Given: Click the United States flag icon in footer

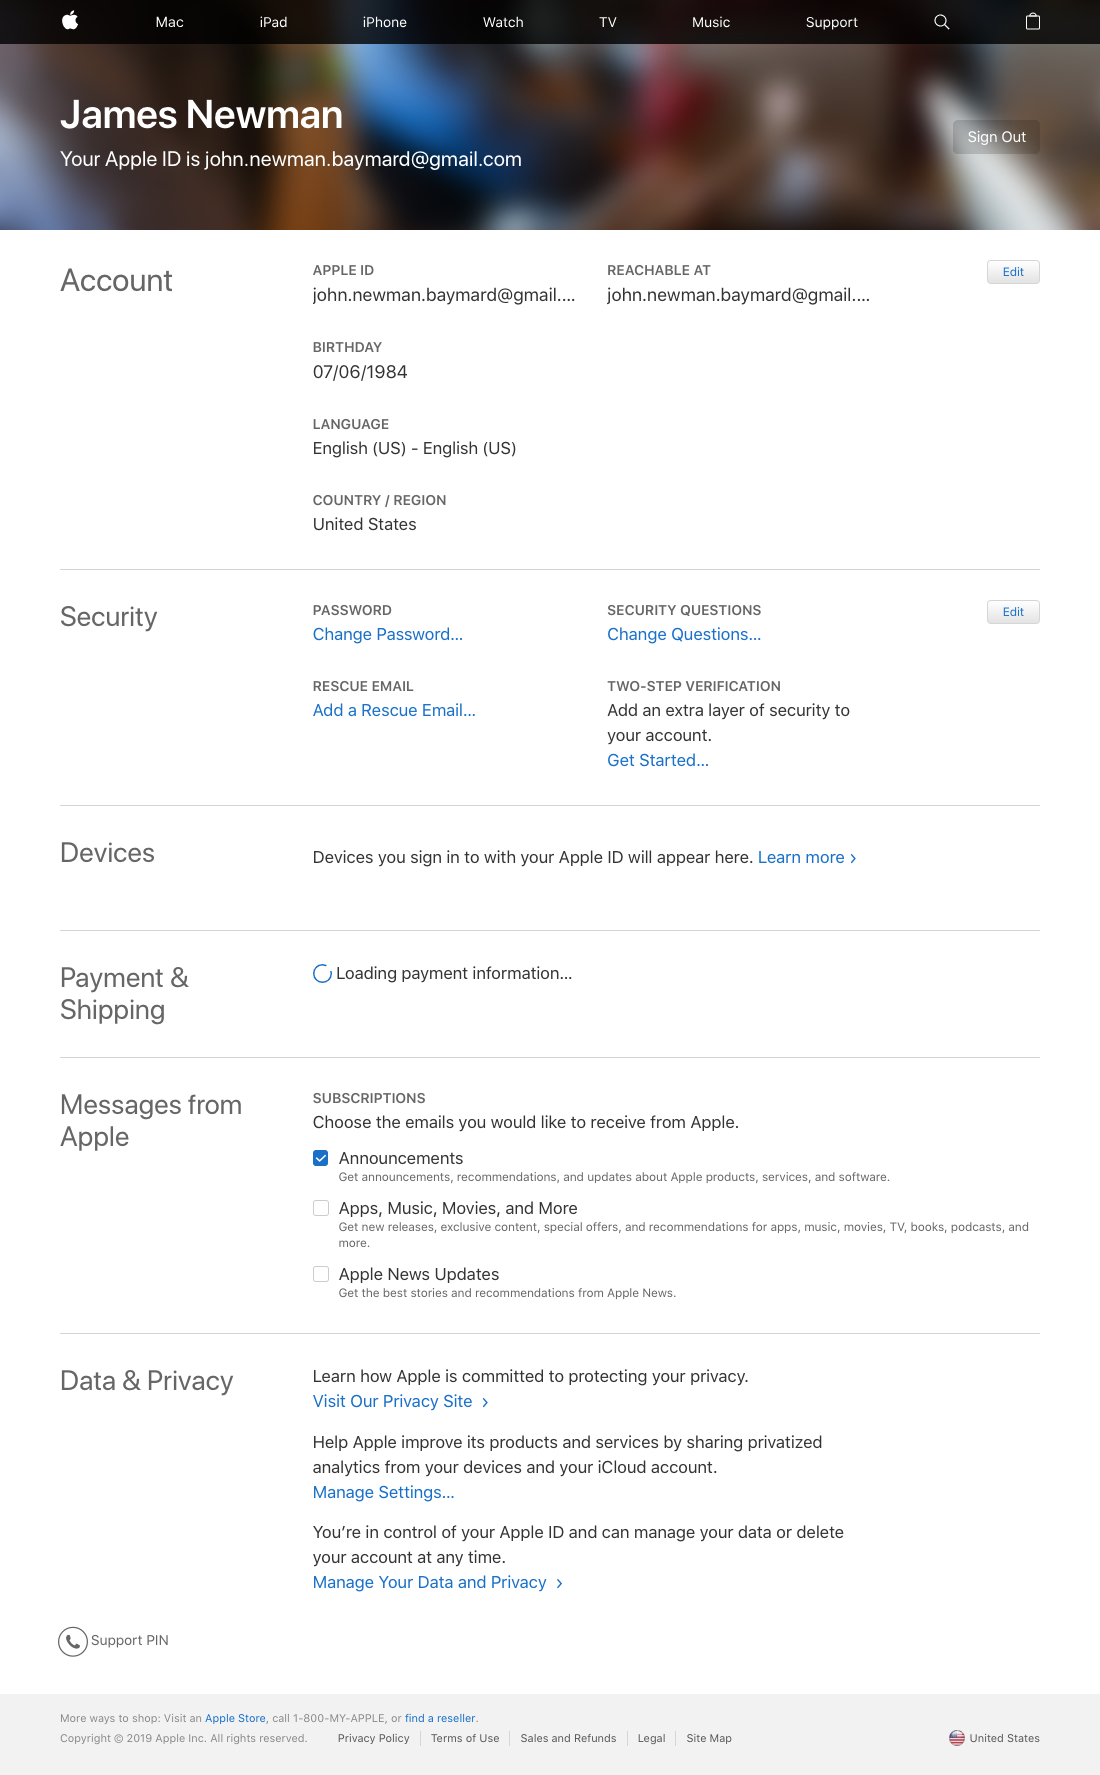Looking at the screenshot, I should tap(957, 1738).
